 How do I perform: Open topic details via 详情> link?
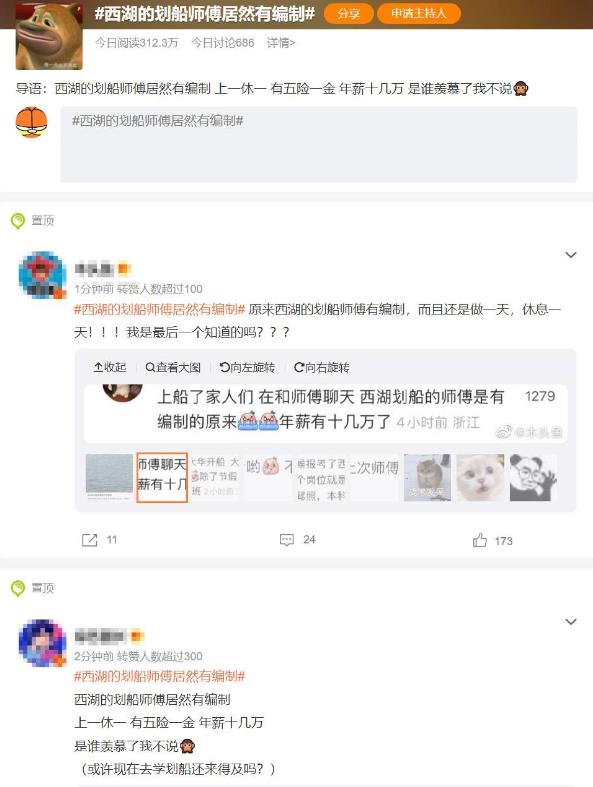click(x=281, y=43)
